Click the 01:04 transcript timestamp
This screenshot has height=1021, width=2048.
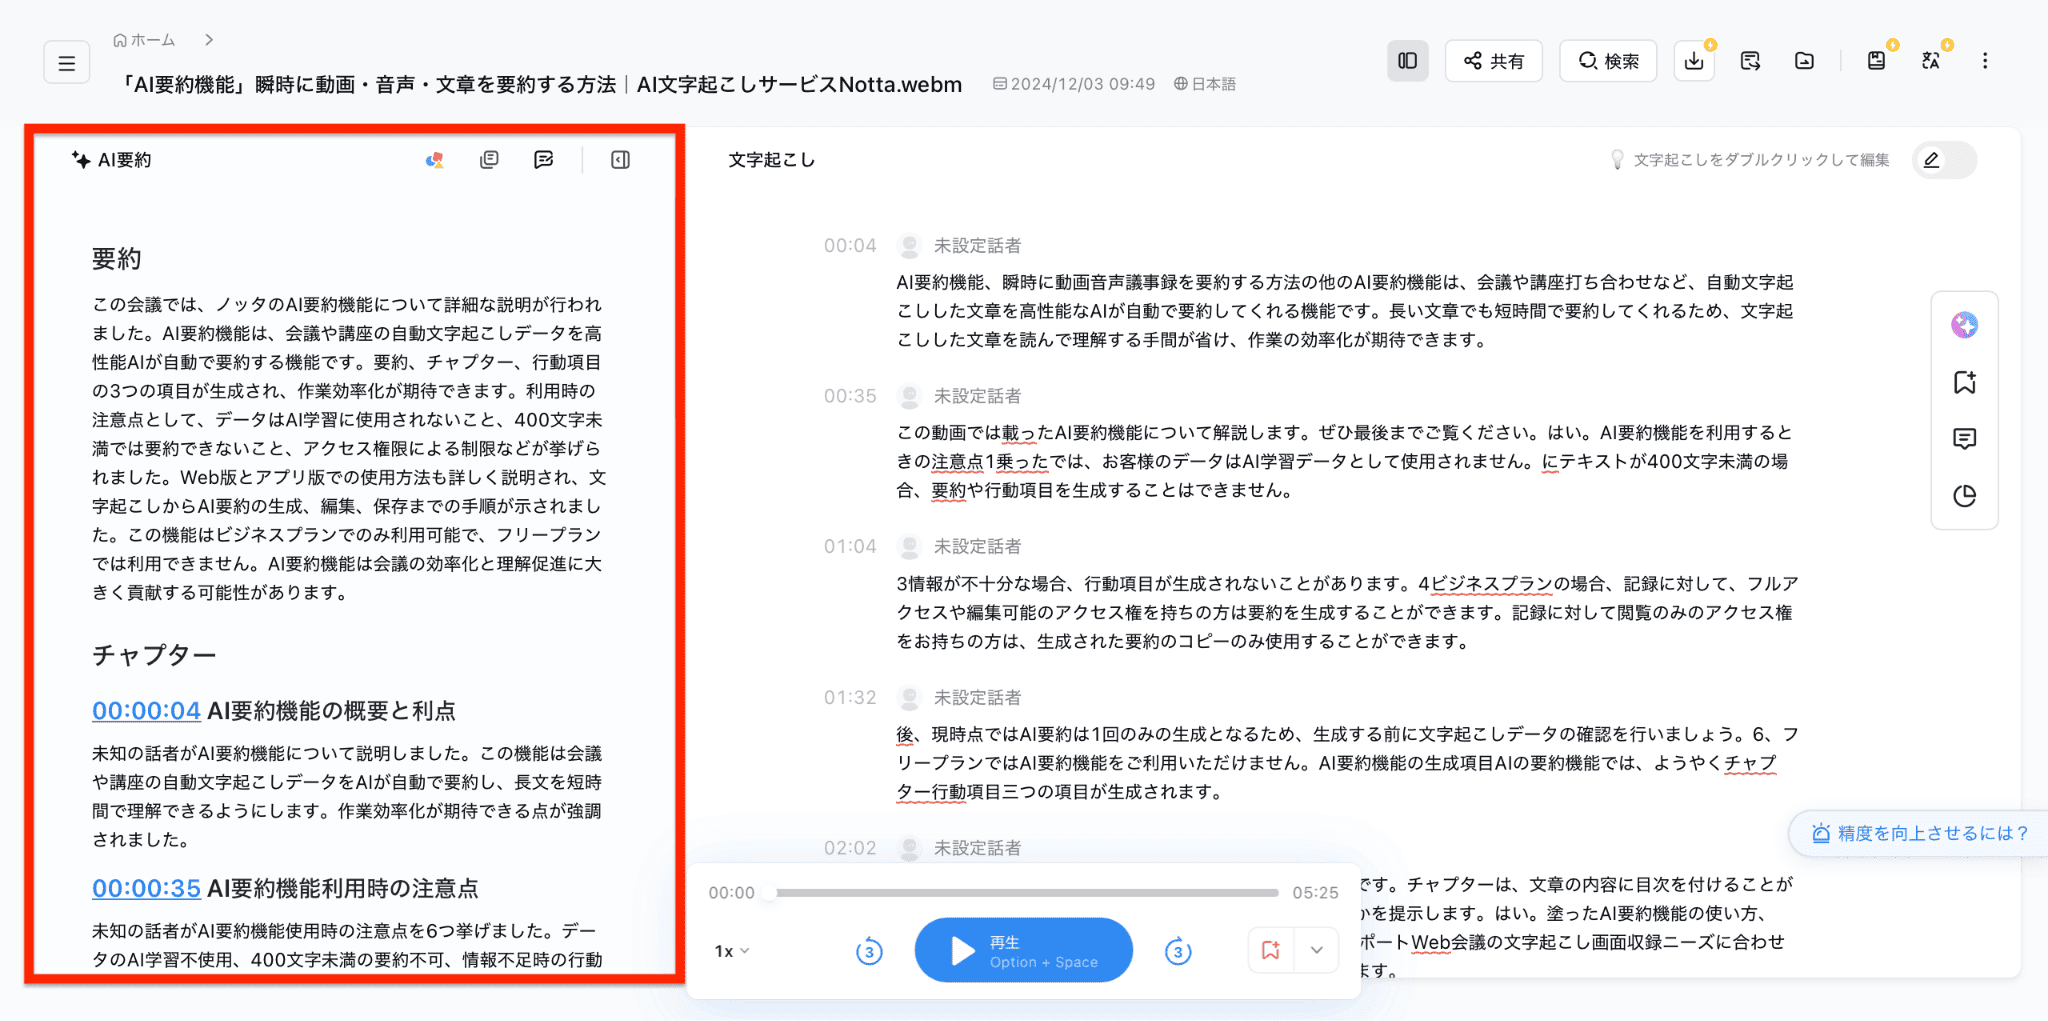coord(850,547)
